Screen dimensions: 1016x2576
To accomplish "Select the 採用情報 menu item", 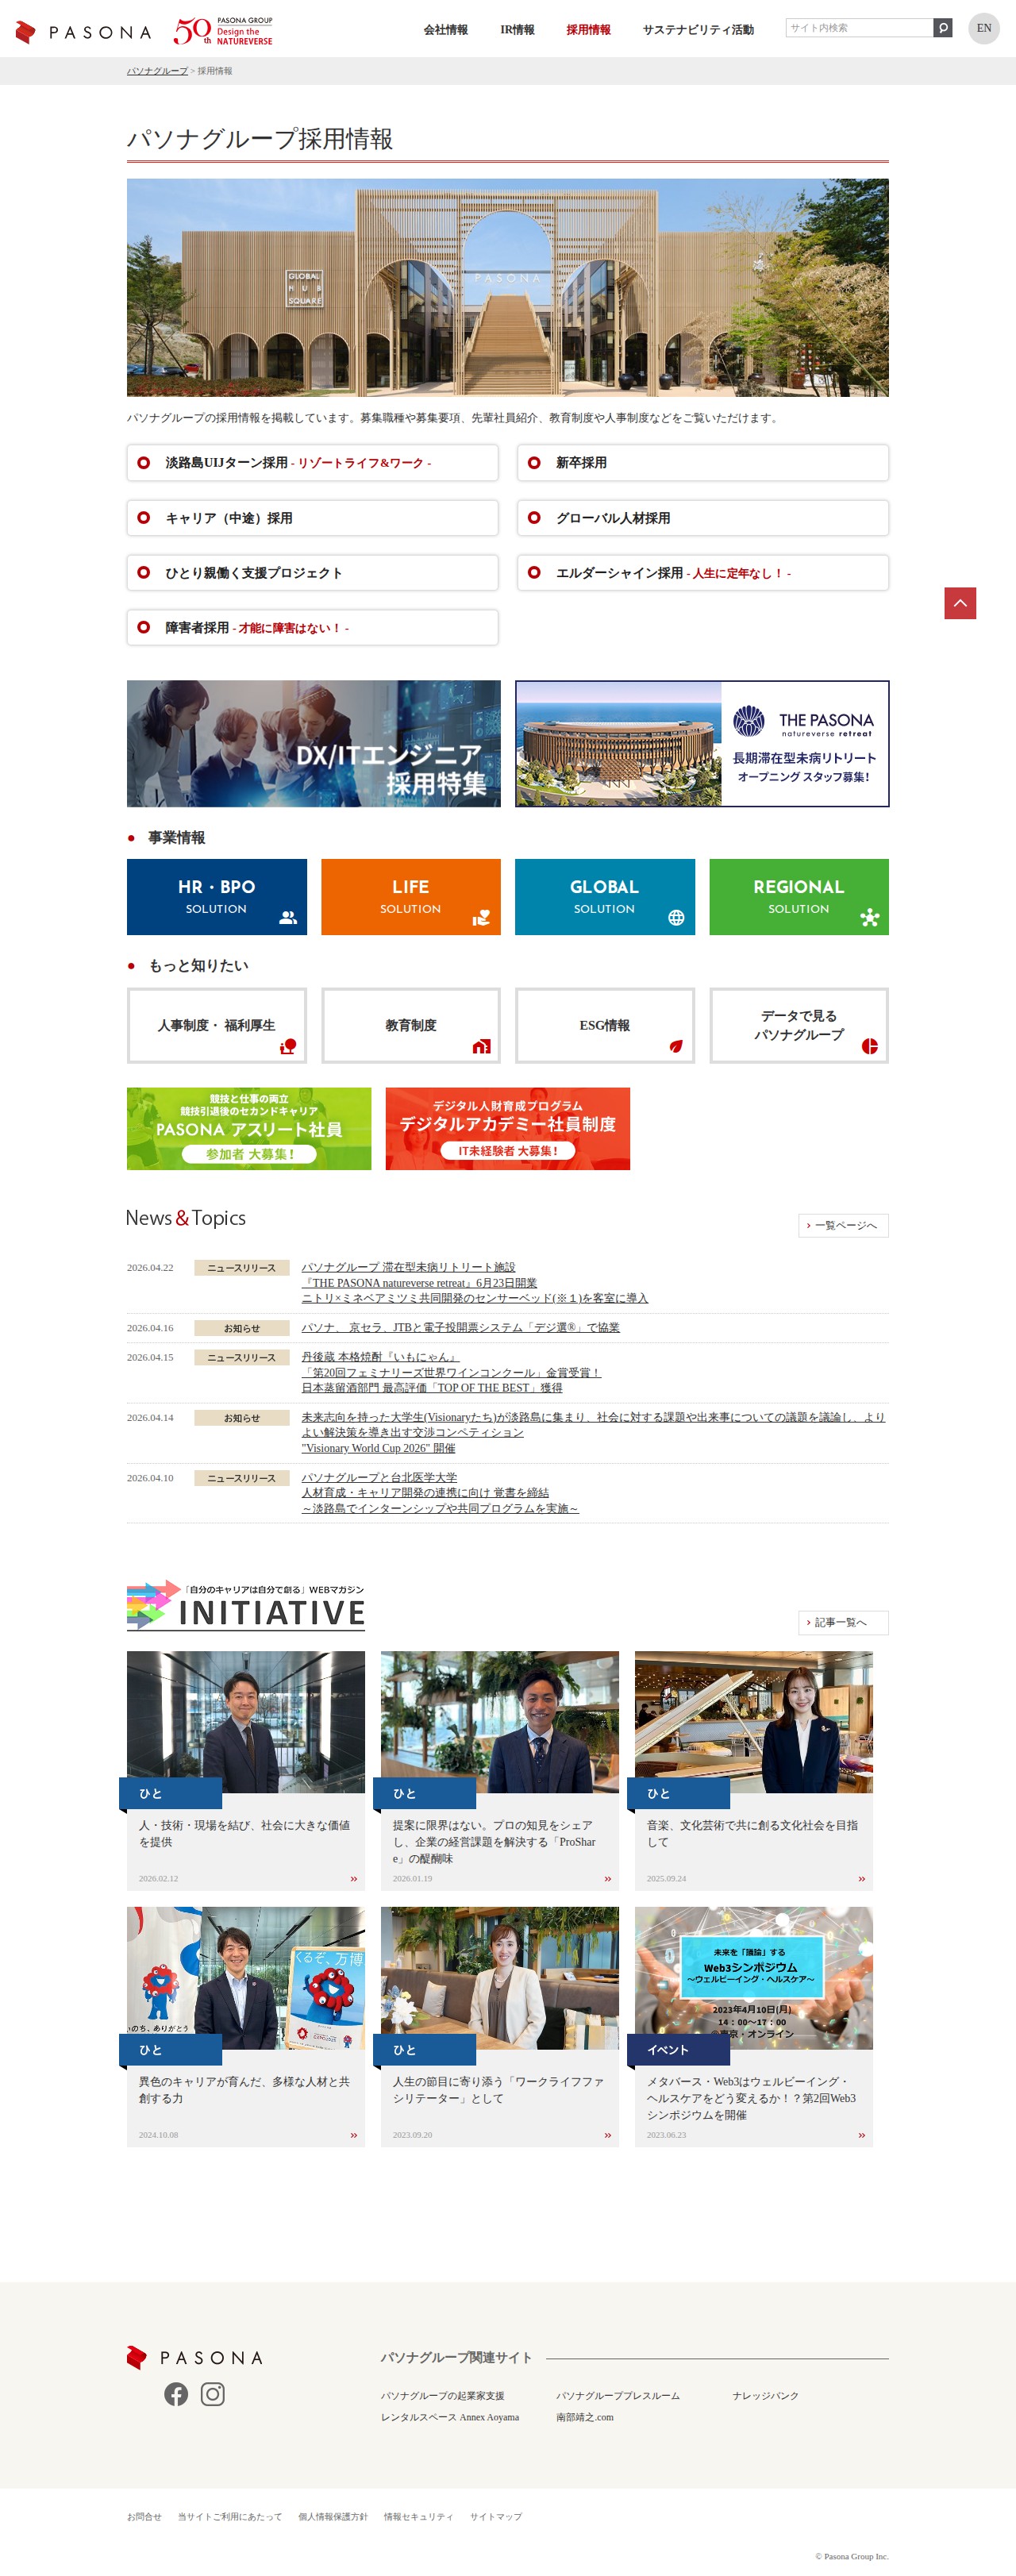I will 588,30.
